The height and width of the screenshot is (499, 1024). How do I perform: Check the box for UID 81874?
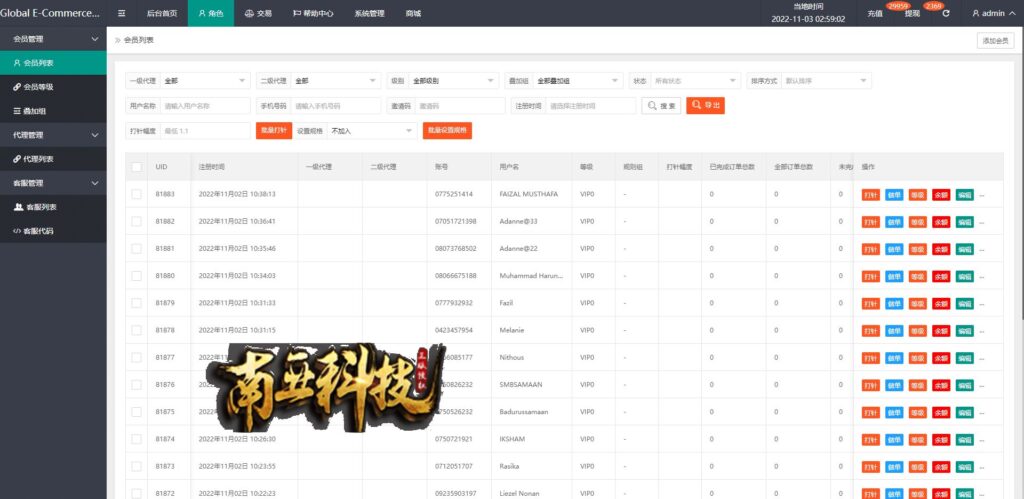pos(136,440)
